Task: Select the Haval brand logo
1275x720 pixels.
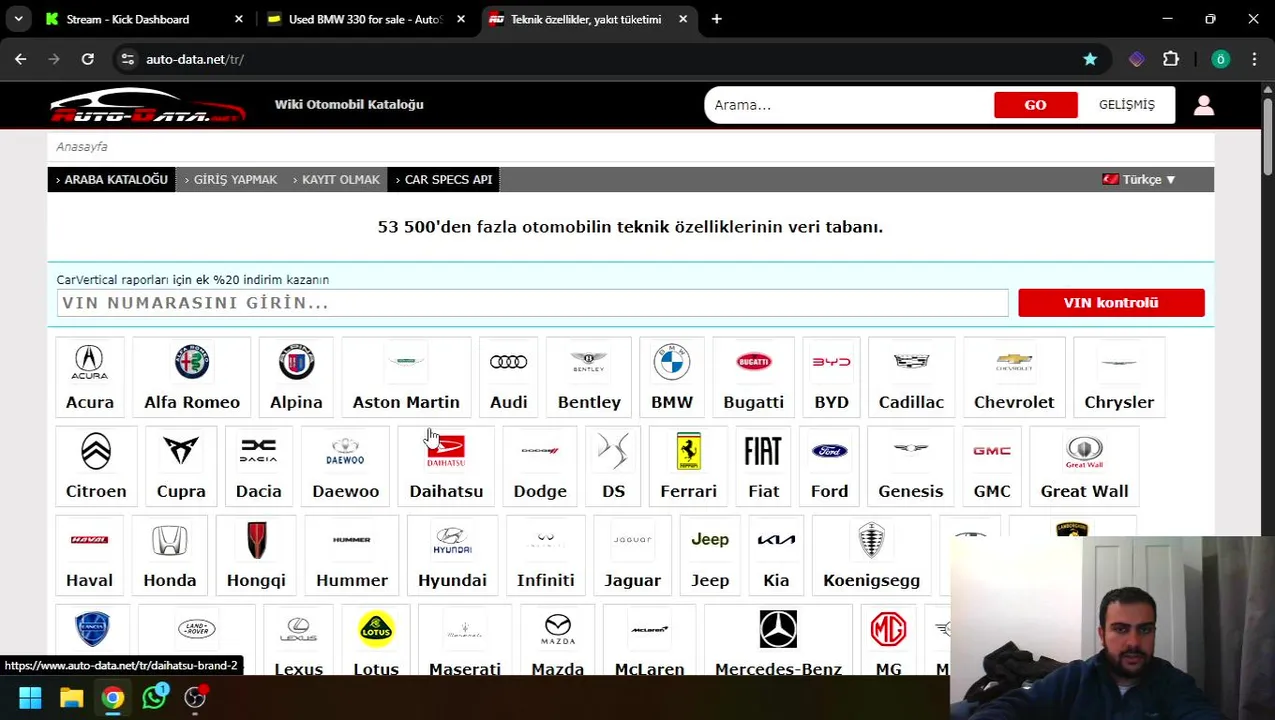Action: pos(89,540)
